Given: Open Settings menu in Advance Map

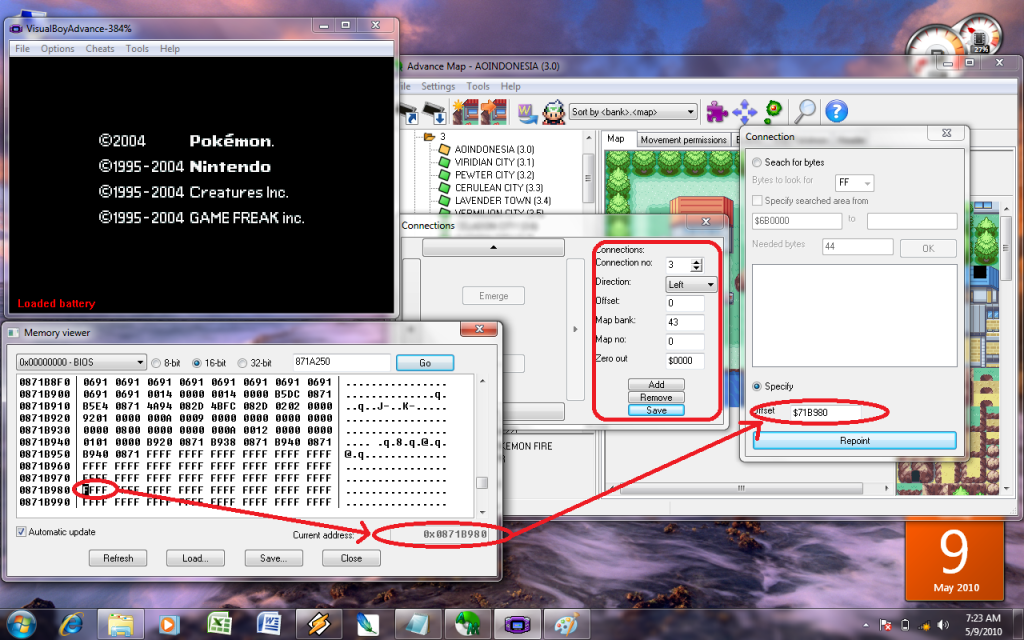Looking at the screenshot, I should click(438, 86).
